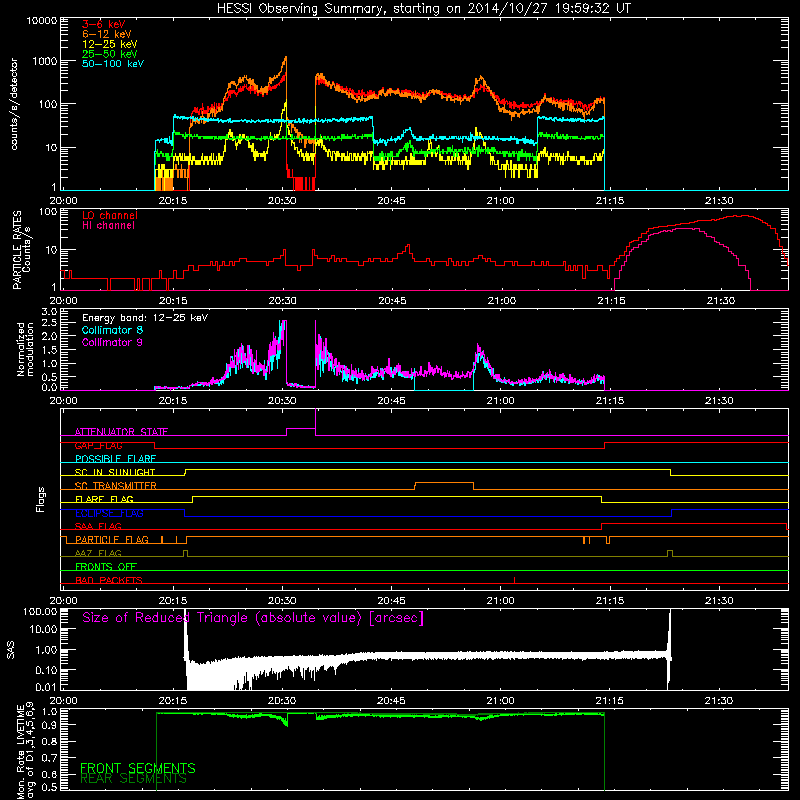This screenshot has height=800, width=800.
Task: Select the 'Collimator 8' legend label
Action: 112,330
